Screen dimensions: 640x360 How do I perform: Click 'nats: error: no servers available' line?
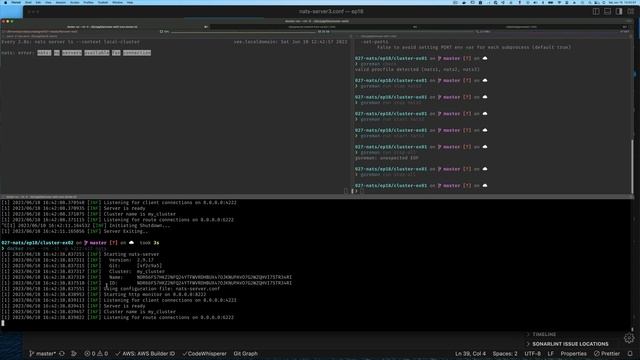tap(76, 53)
